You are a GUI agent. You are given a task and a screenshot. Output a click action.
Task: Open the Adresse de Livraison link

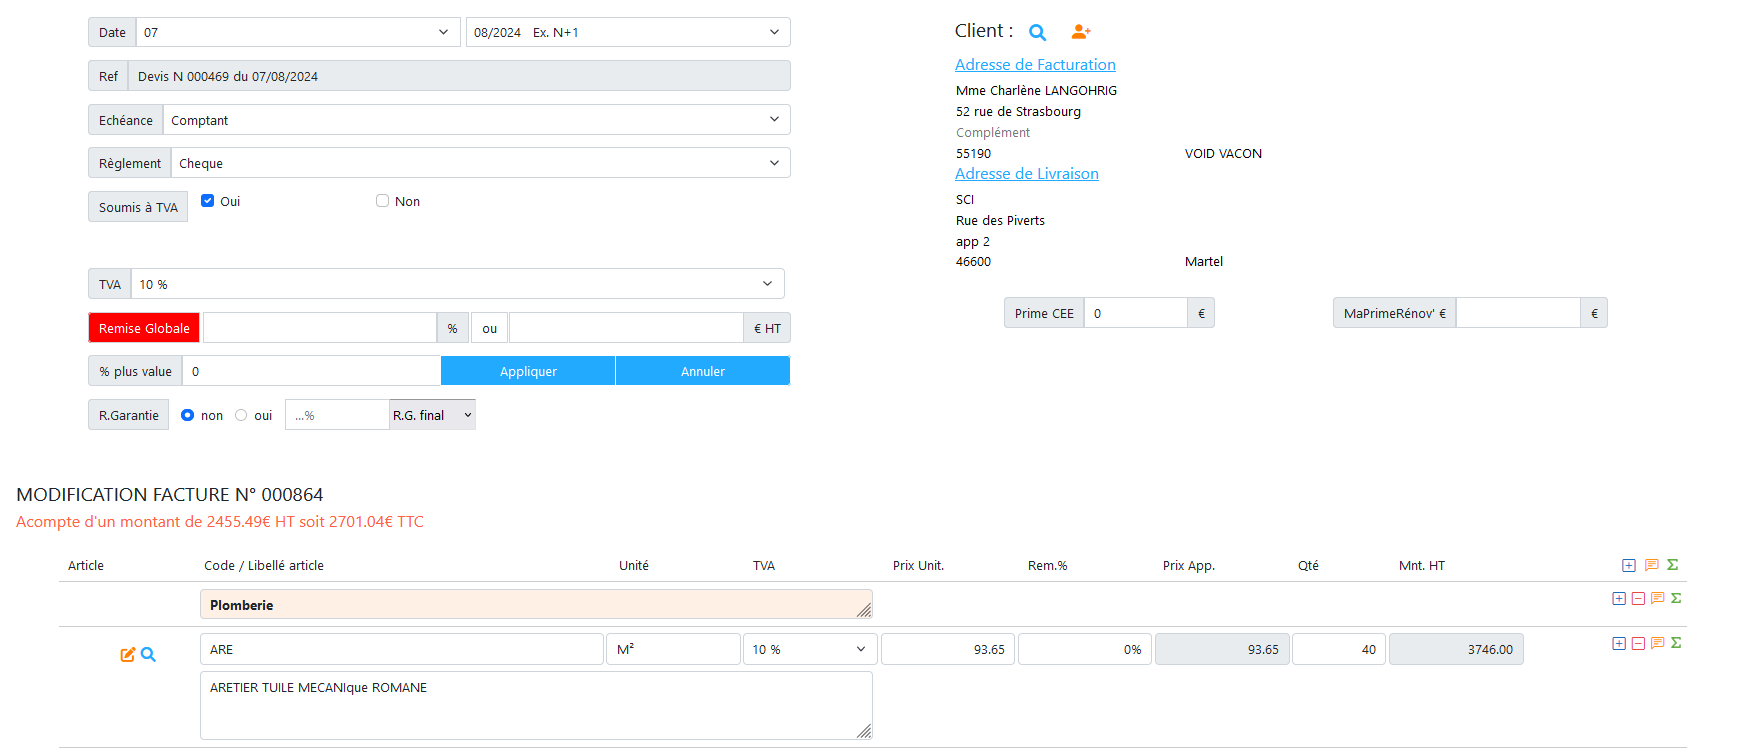tap(1027, 173)
